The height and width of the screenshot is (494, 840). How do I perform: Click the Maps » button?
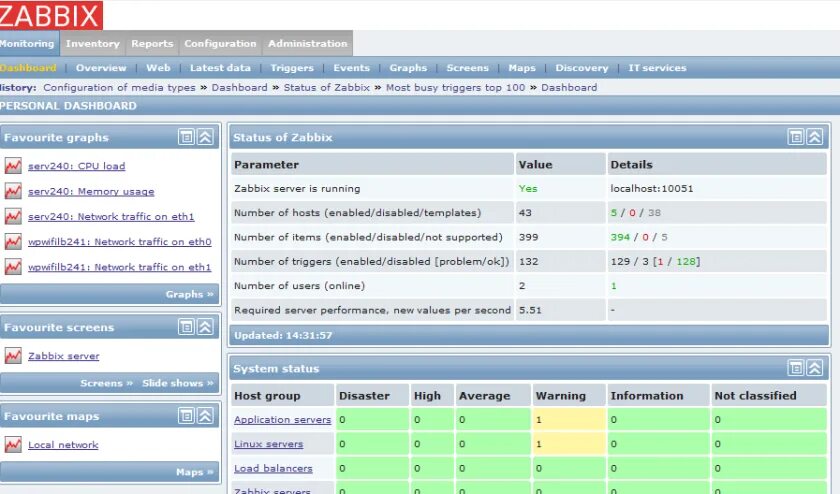194,472
